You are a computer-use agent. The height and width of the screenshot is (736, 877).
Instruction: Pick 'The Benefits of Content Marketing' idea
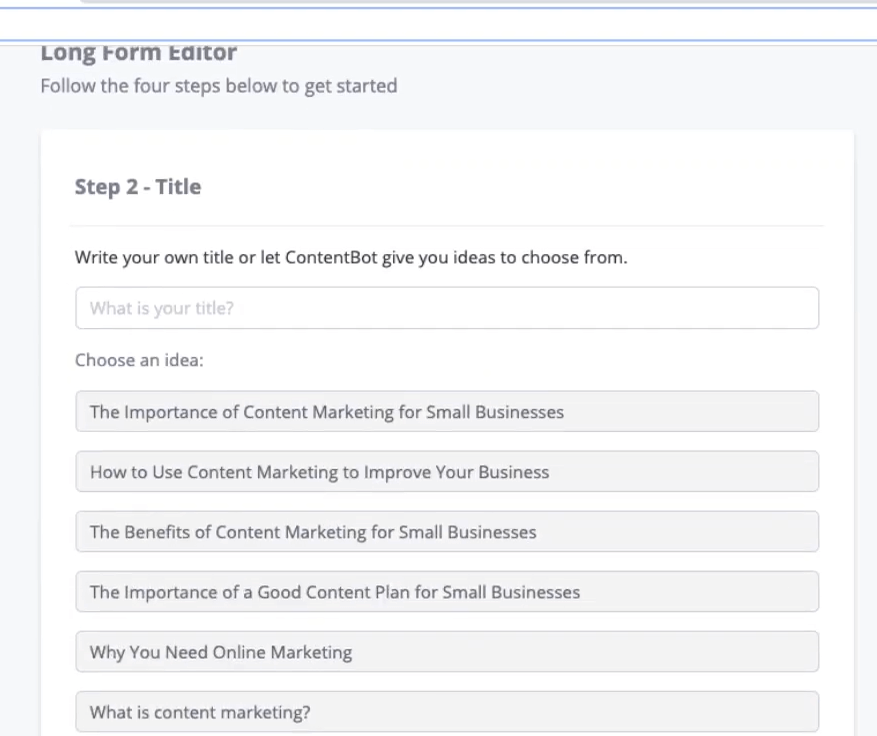point(447,531)
